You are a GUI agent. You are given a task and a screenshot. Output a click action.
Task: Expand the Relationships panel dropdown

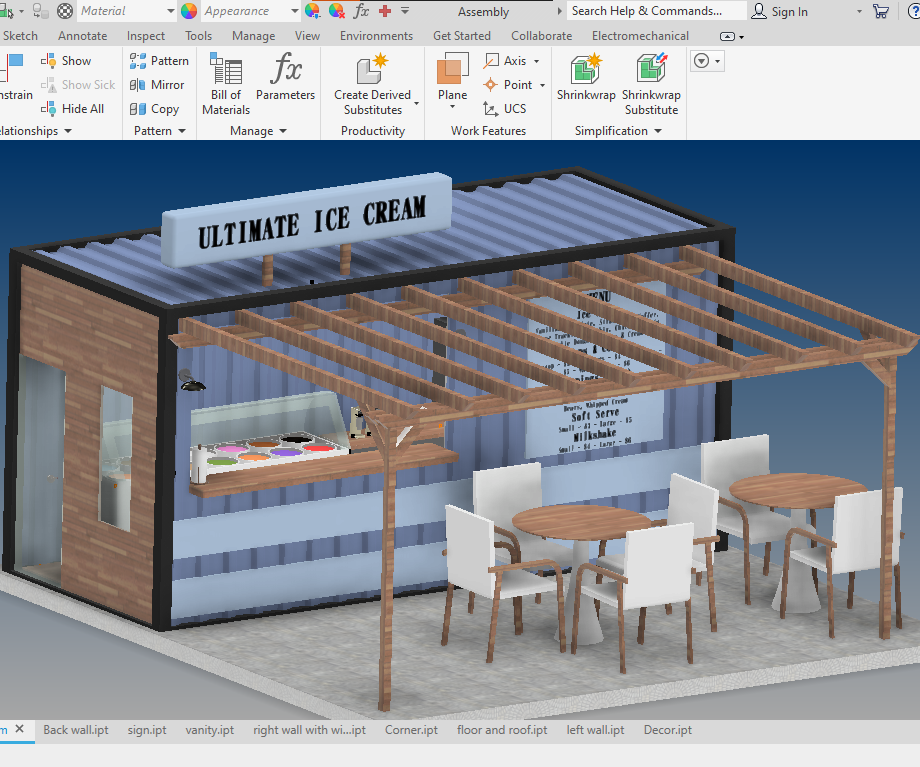68,131
